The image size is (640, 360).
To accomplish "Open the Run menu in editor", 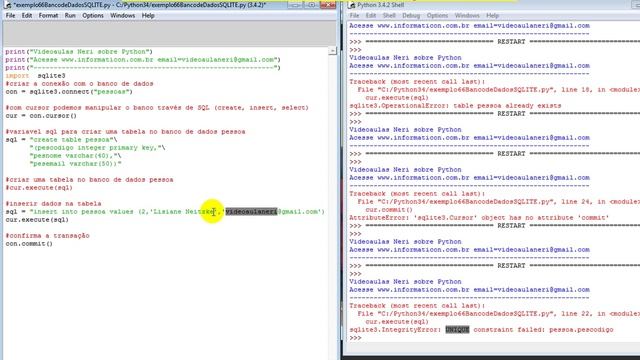I will (x=70, y=16).
